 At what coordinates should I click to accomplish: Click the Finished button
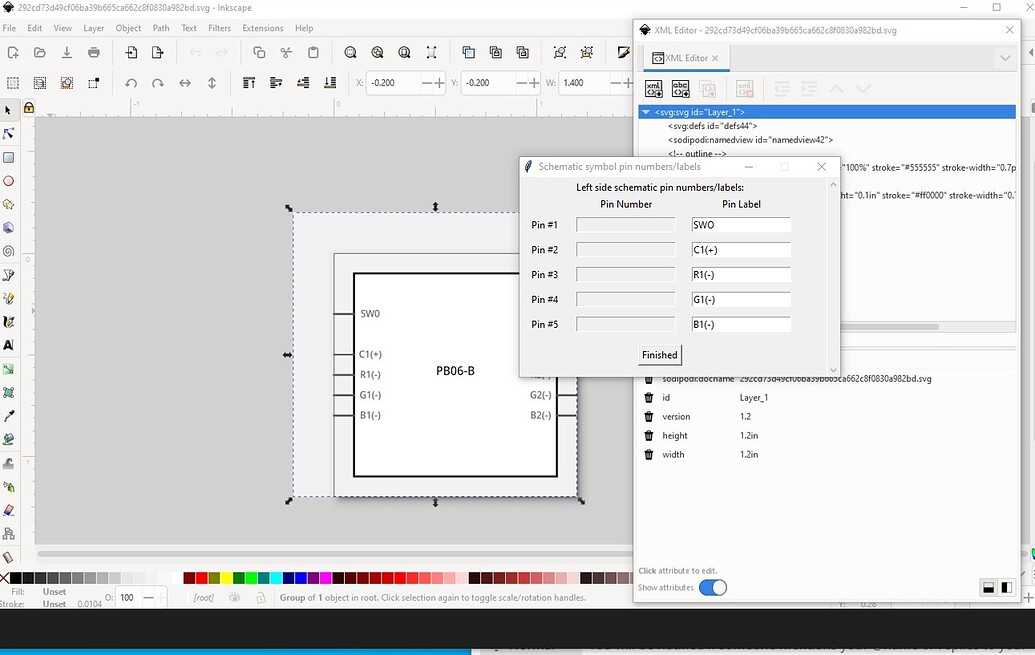[659, 355]
